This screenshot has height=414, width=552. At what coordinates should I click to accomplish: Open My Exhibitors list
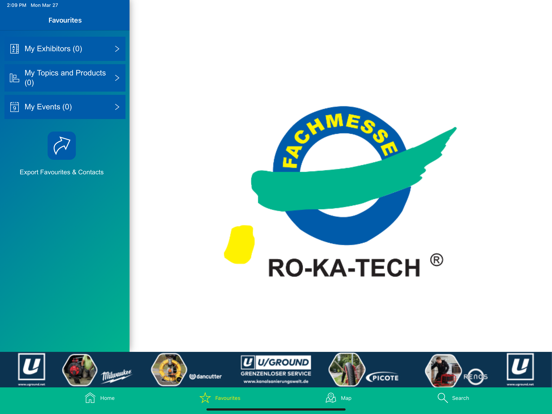click(x=65, y=49)
